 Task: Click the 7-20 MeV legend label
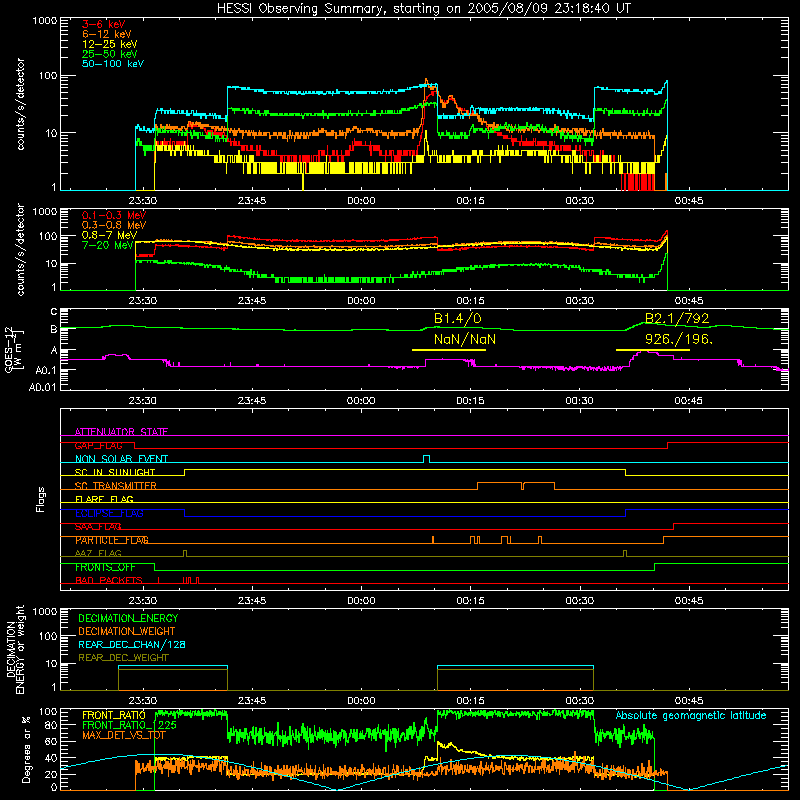[x=108, y=245]
